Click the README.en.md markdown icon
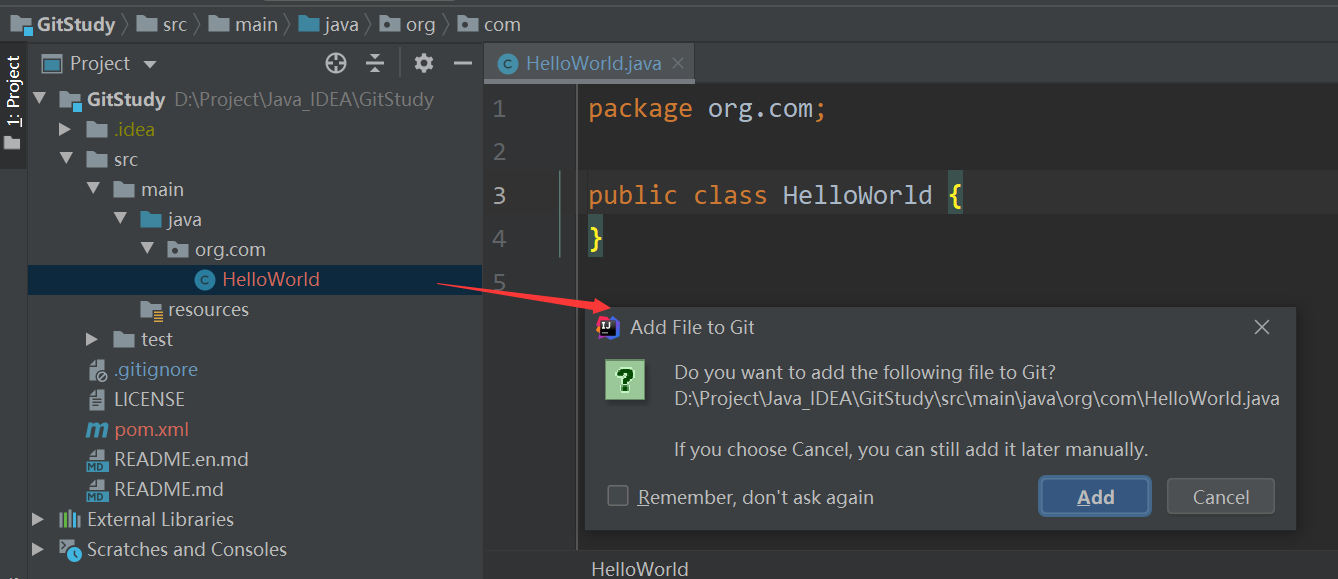 [97, 460]
